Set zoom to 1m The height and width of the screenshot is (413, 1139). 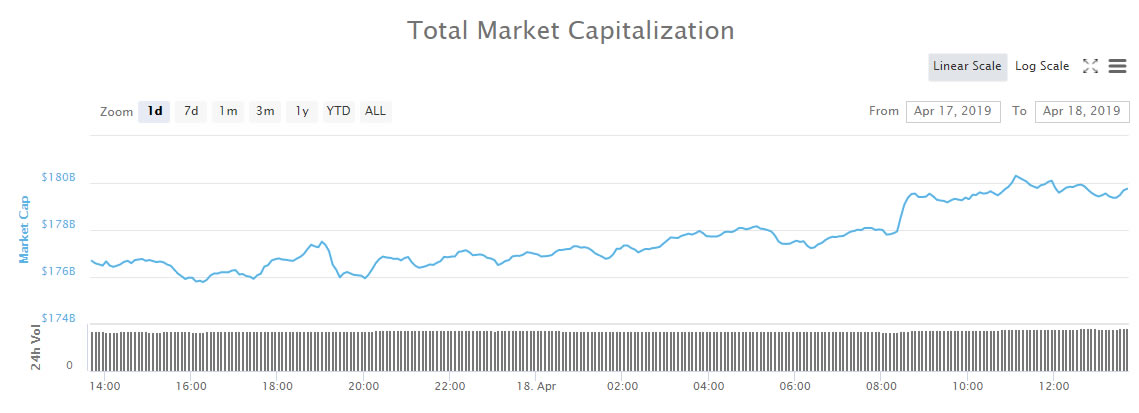[228, 111]
